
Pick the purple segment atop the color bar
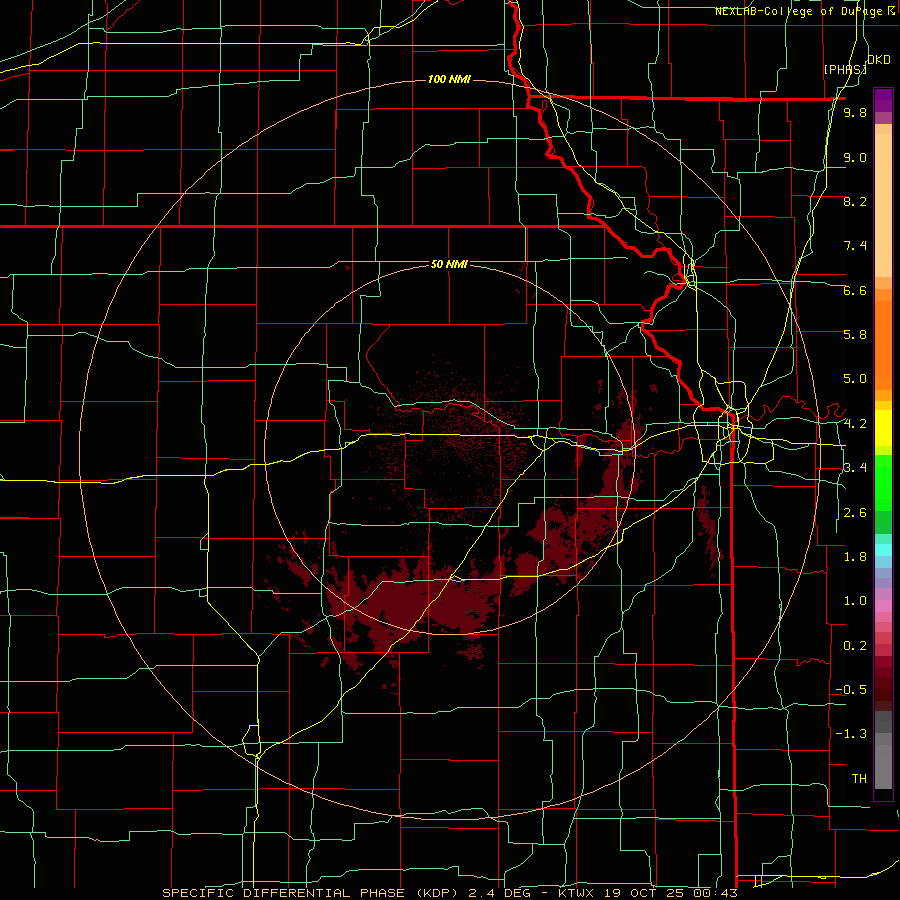pyautogui.click(x=883, y=100)
